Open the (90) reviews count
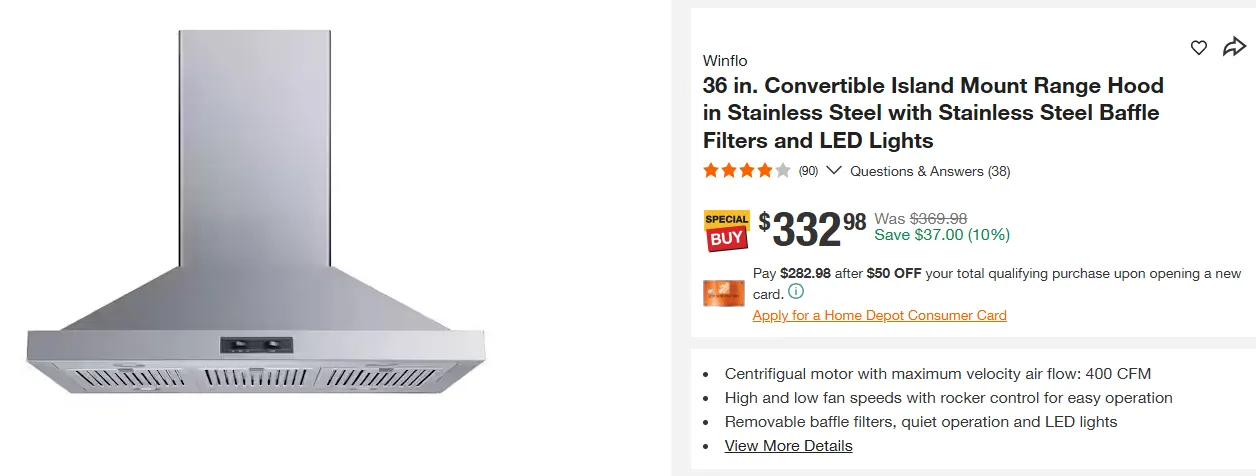1256x476 pixels. [x=808, y=171]
